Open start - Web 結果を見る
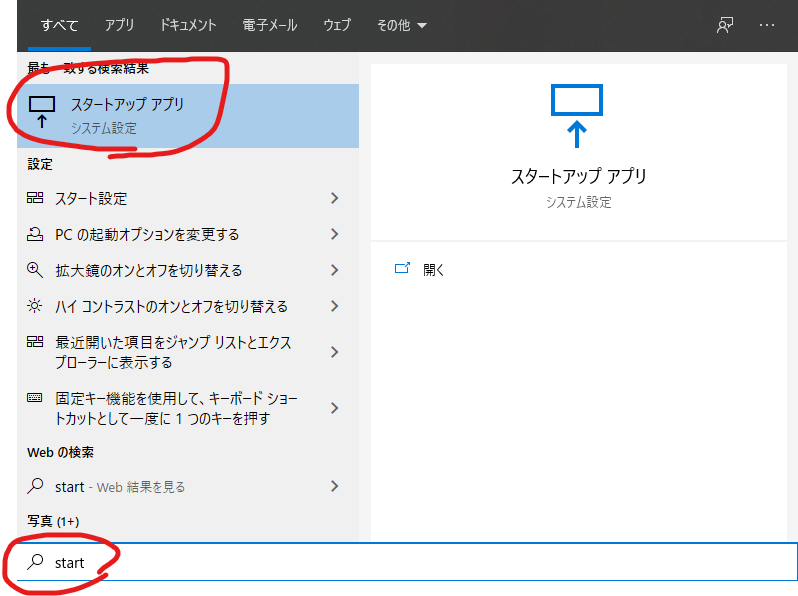Viewport: 798px width, 596px height. [x=188, y=487]
